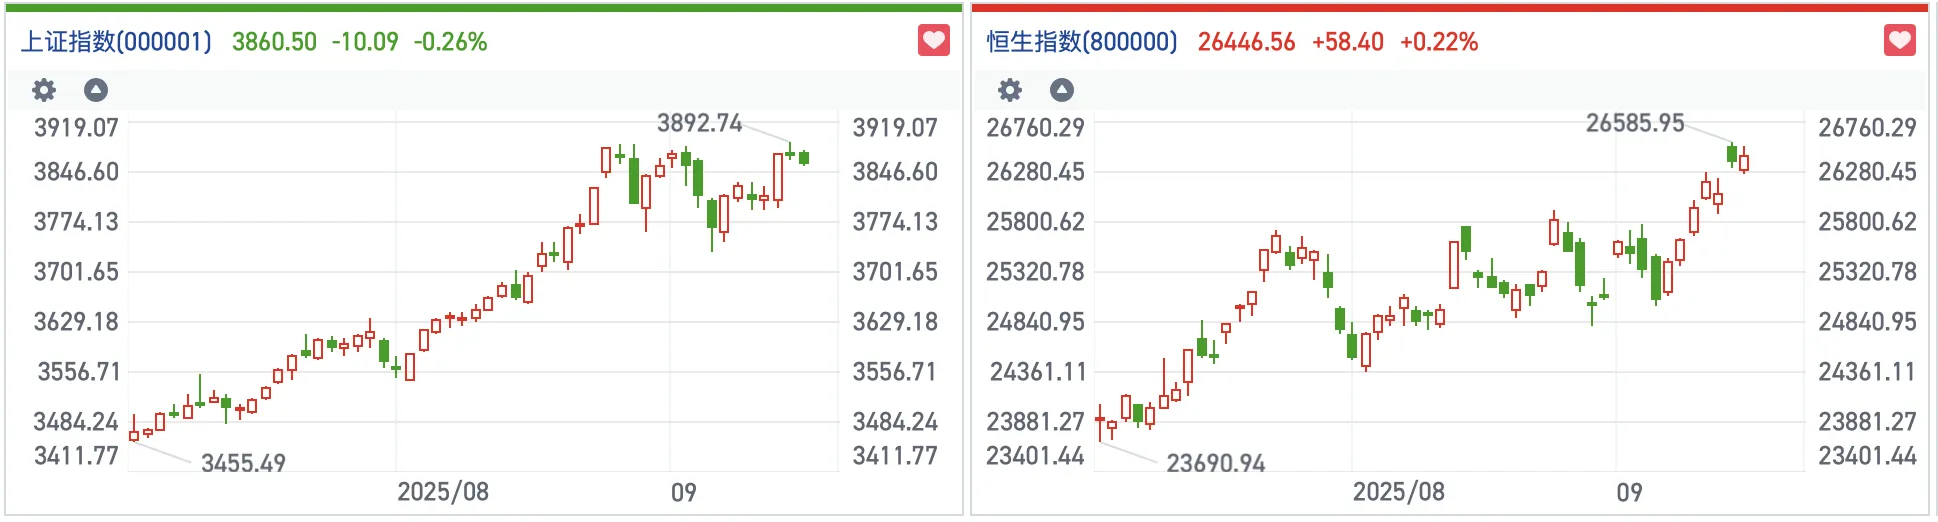1938x522 pixels.
Task: Open settings gear on Shanghai index chart
Action: [x=44, y=90]
